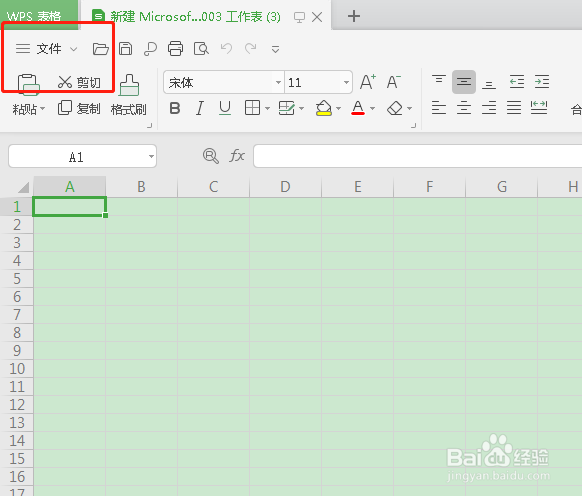582x496 pixels.
Task: Apply cell borders icon
Action: [252, 108]
